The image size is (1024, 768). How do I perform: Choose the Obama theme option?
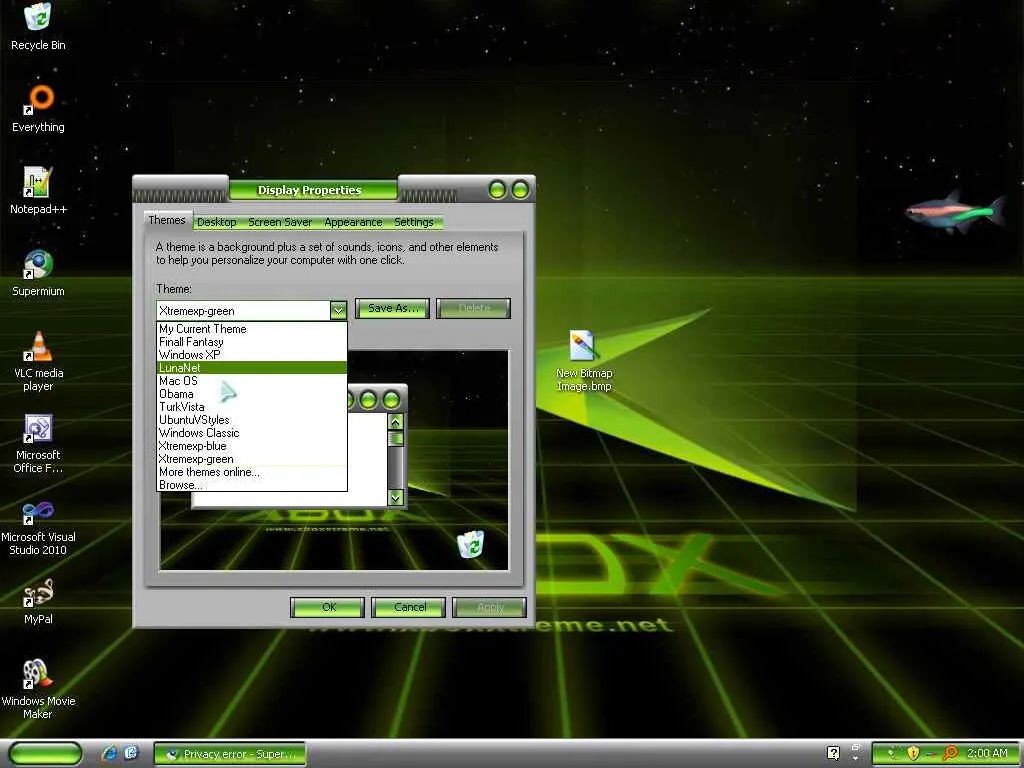pos(251,394)
